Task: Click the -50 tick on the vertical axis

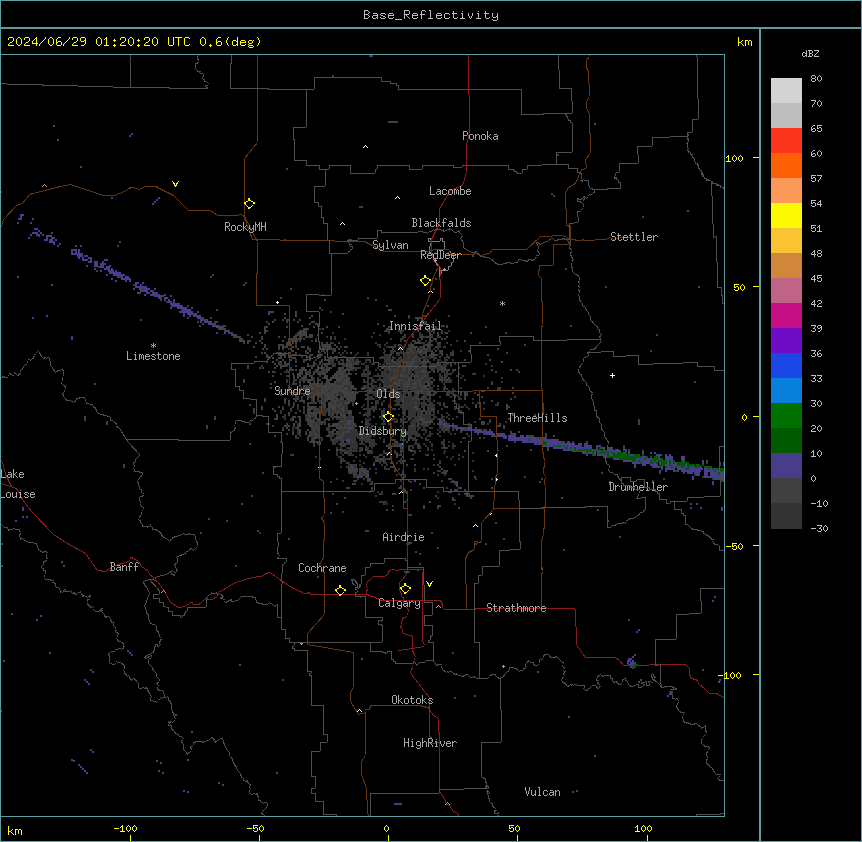Action: pos(734,546)
